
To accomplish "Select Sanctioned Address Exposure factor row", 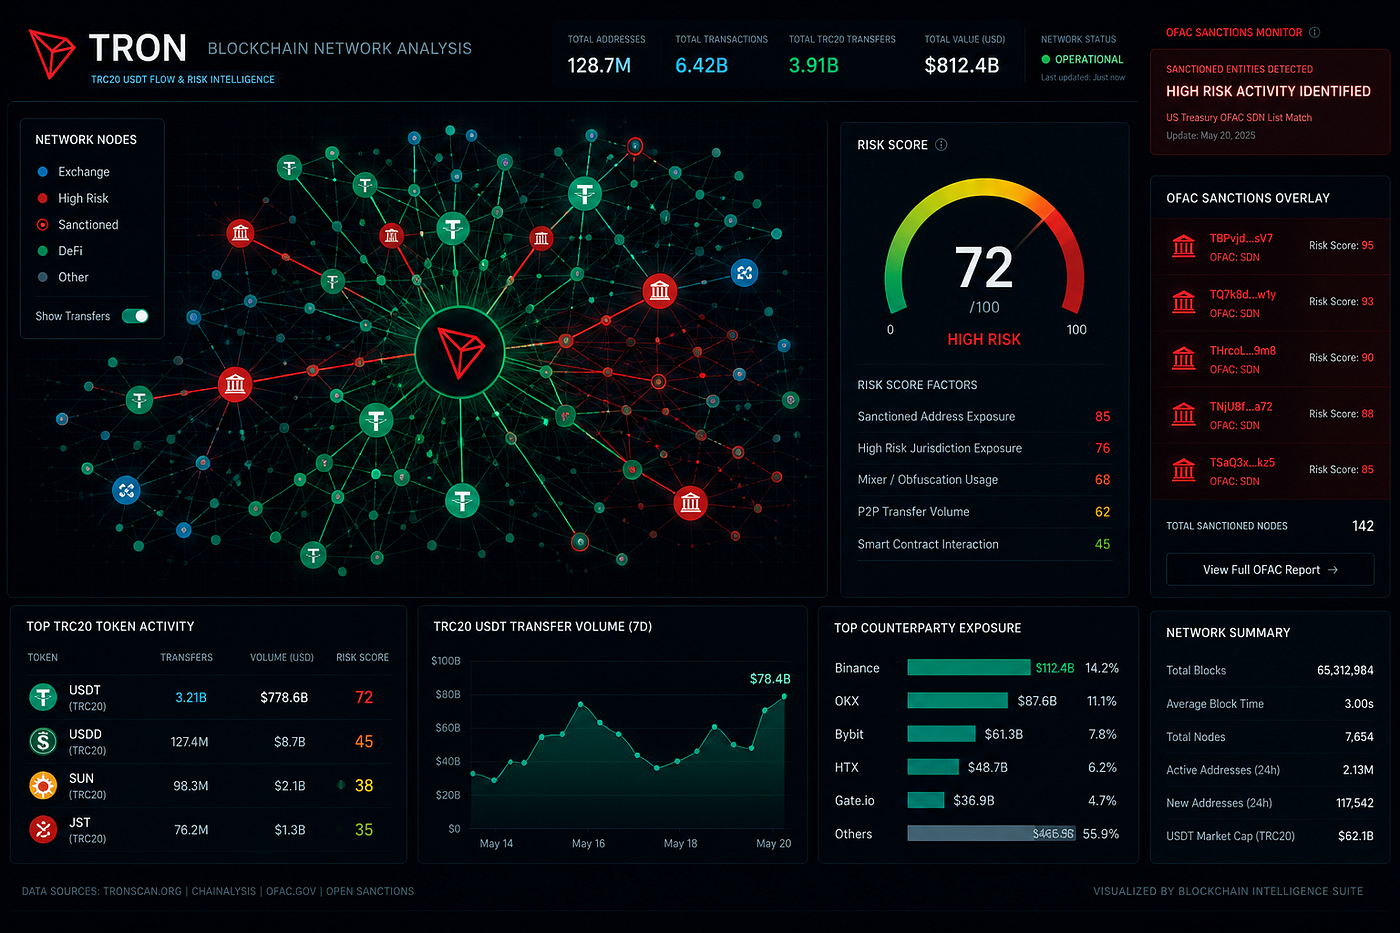I will (x=984, y=416).
